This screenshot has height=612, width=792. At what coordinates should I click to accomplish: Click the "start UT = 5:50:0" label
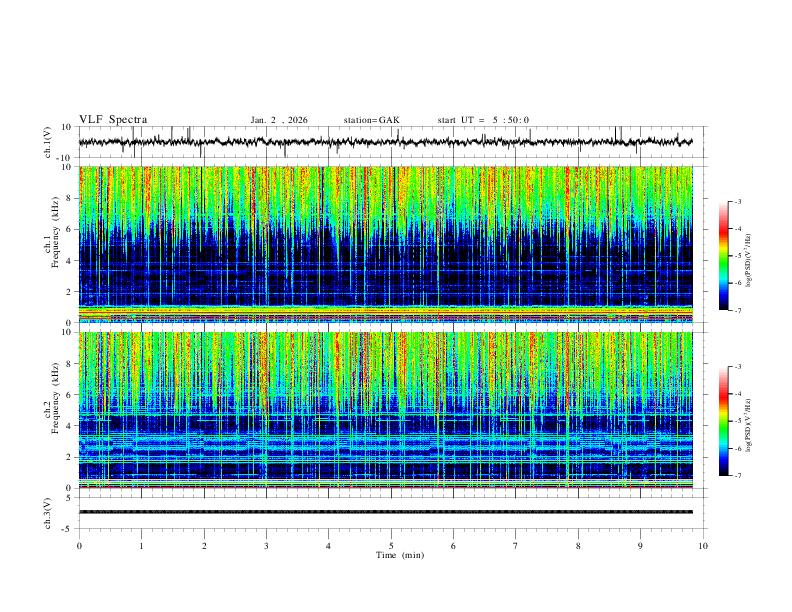point(483,120)
